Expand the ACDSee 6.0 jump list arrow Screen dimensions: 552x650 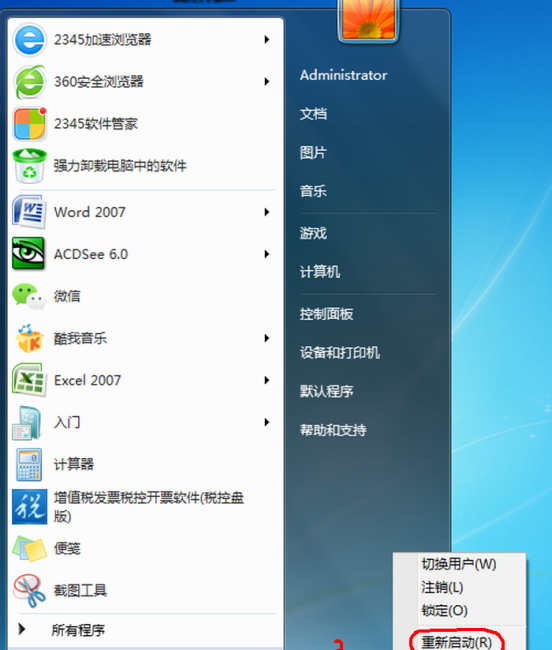tap(267, 254)
